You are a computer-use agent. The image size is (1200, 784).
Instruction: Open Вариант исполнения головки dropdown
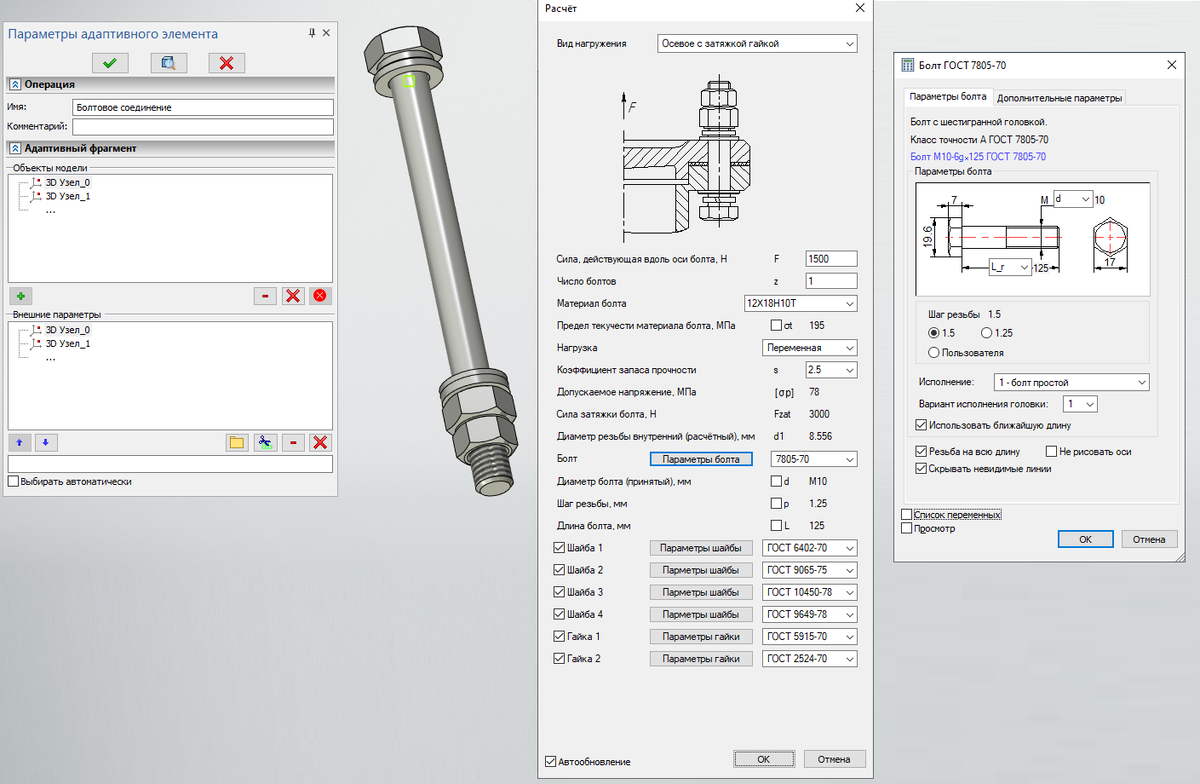point(1080,403)
